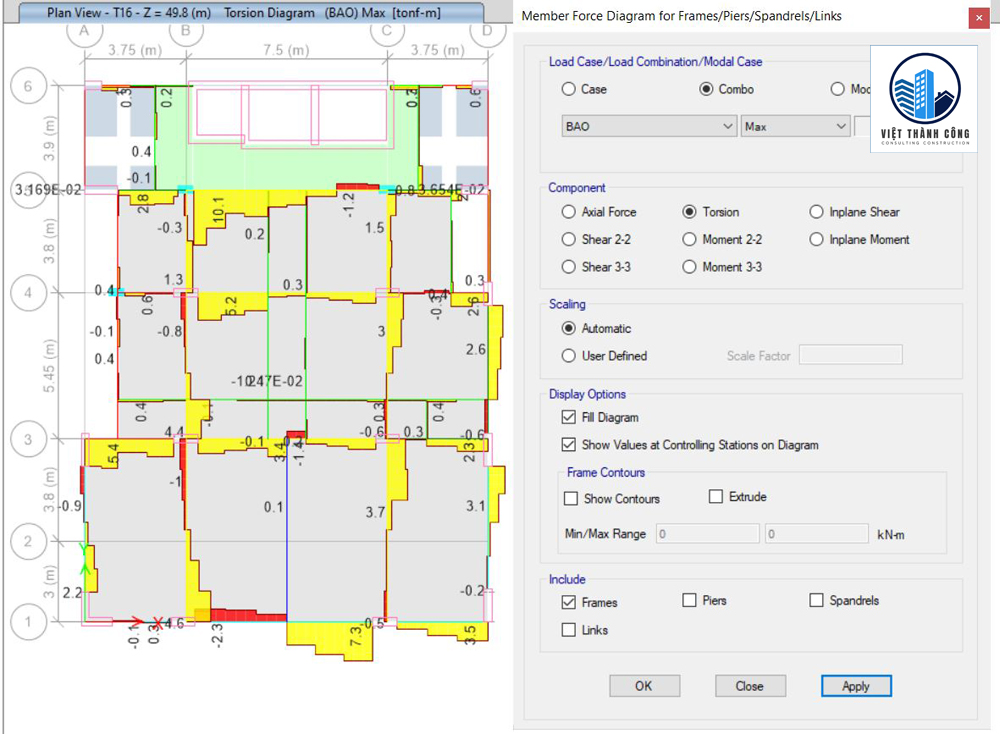Screen dimensions: 1000x734
Task: Click grid bubble 3 on plan view
Action: pyautogui.click(x=28, y=439)
